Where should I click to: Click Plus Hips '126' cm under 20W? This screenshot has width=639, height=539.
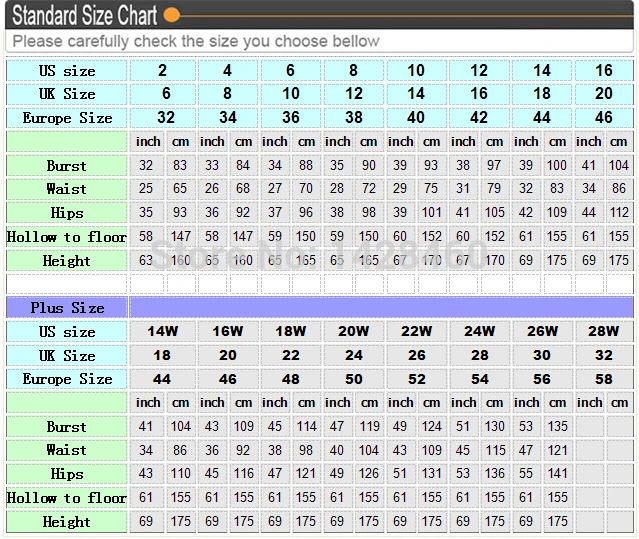coord(369,473)
